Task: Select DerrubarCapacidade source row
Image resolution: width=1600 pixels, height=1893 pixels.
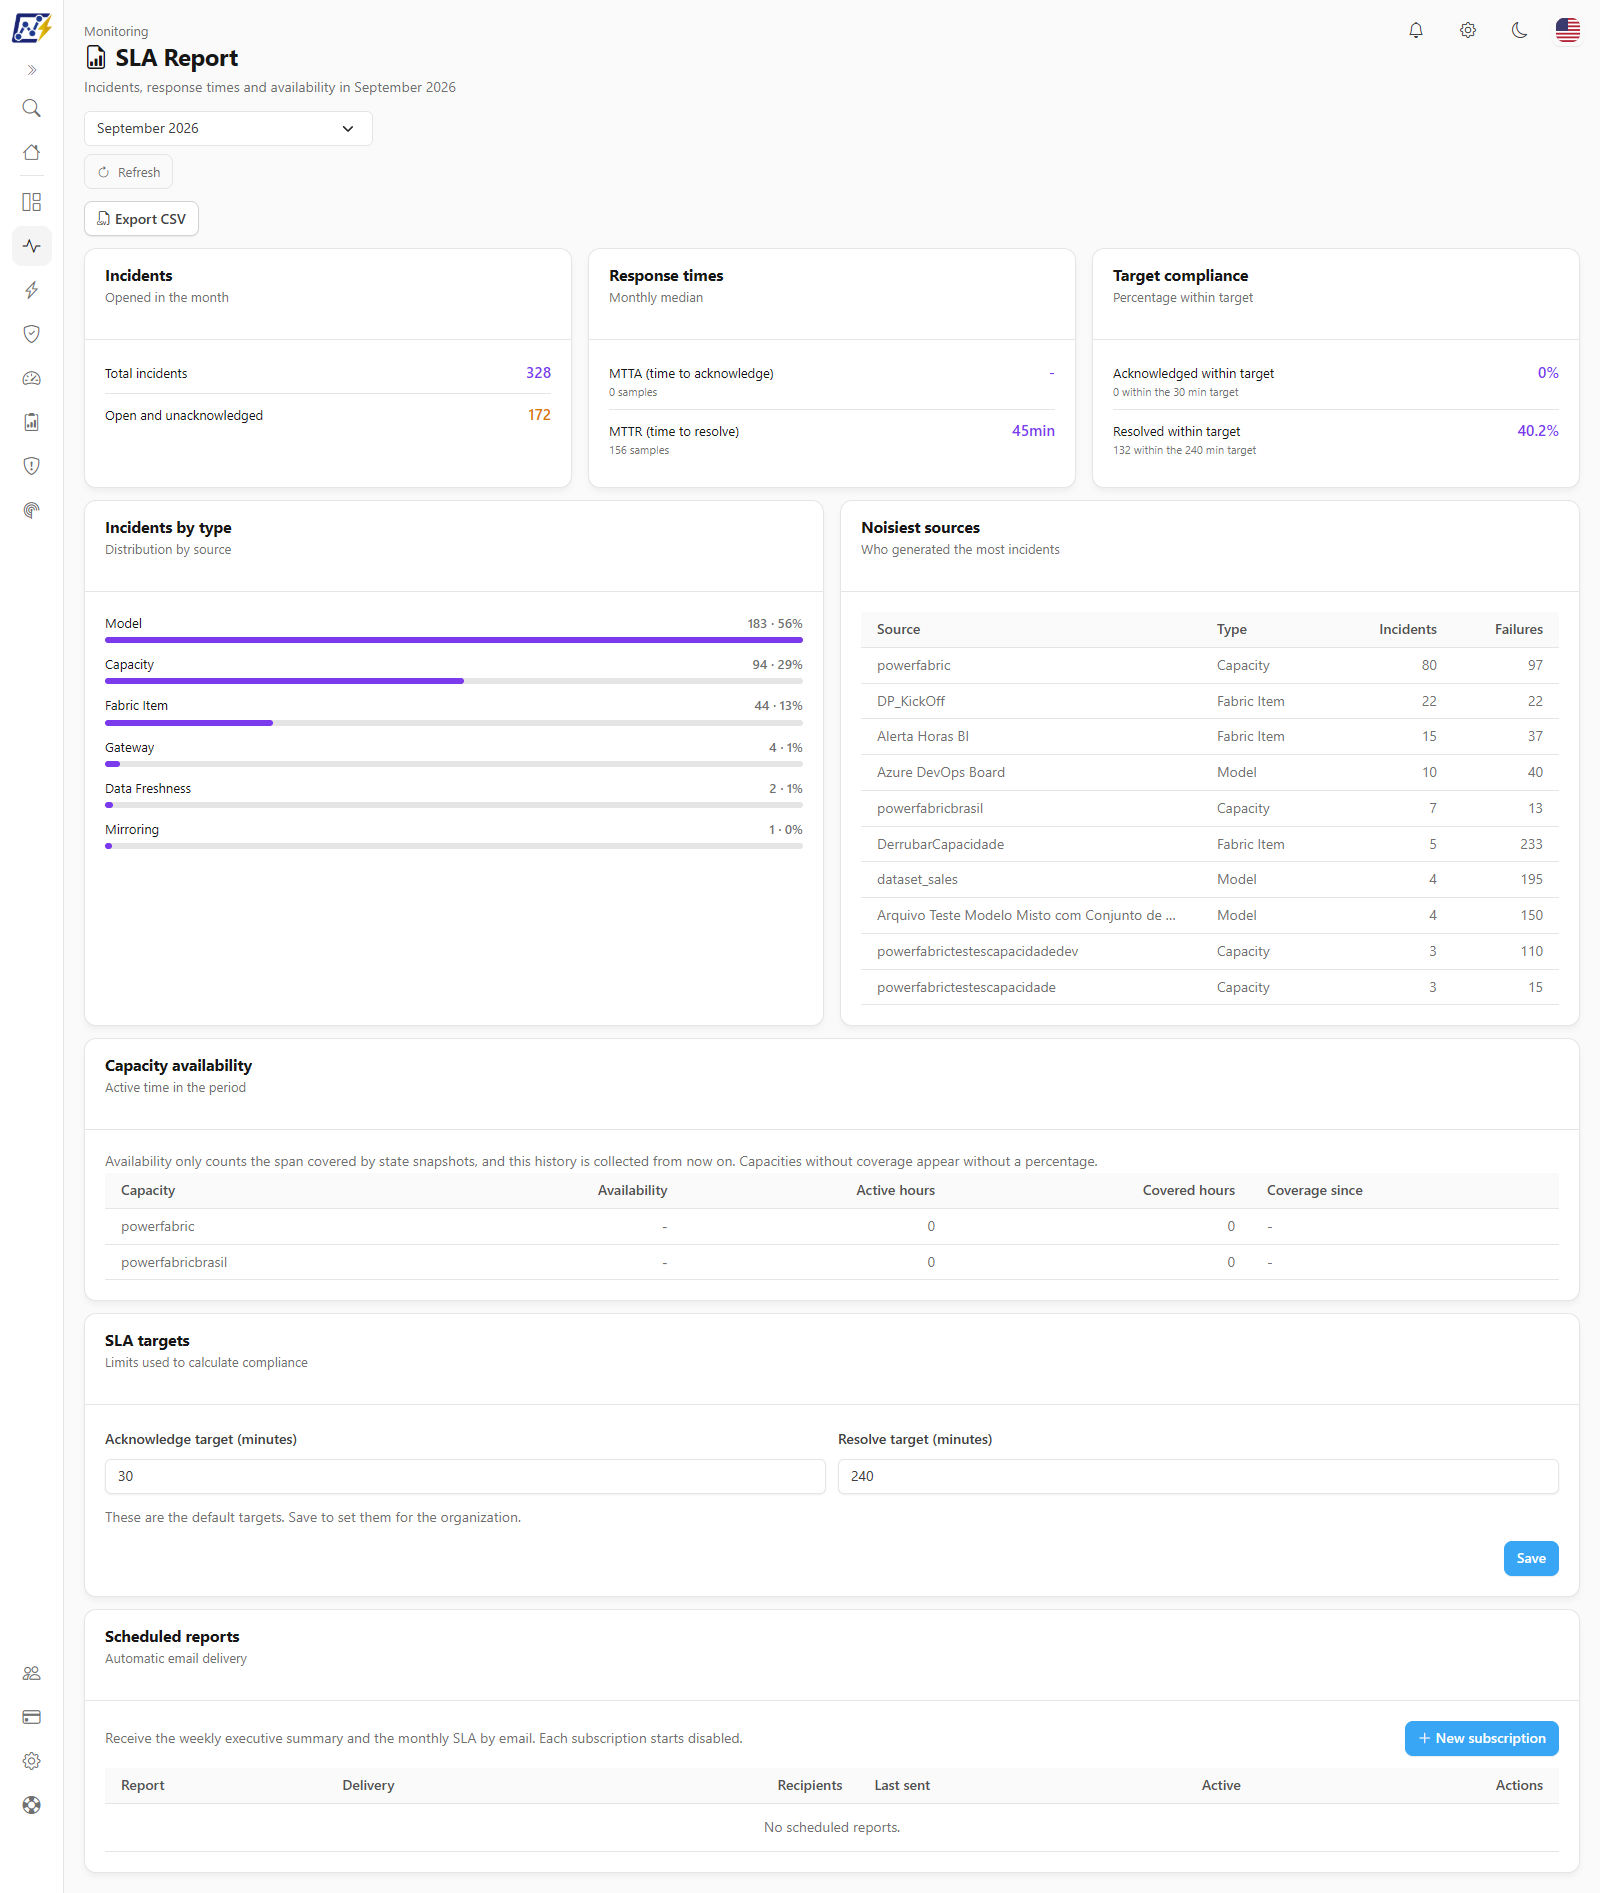Action: [1210, 844]
